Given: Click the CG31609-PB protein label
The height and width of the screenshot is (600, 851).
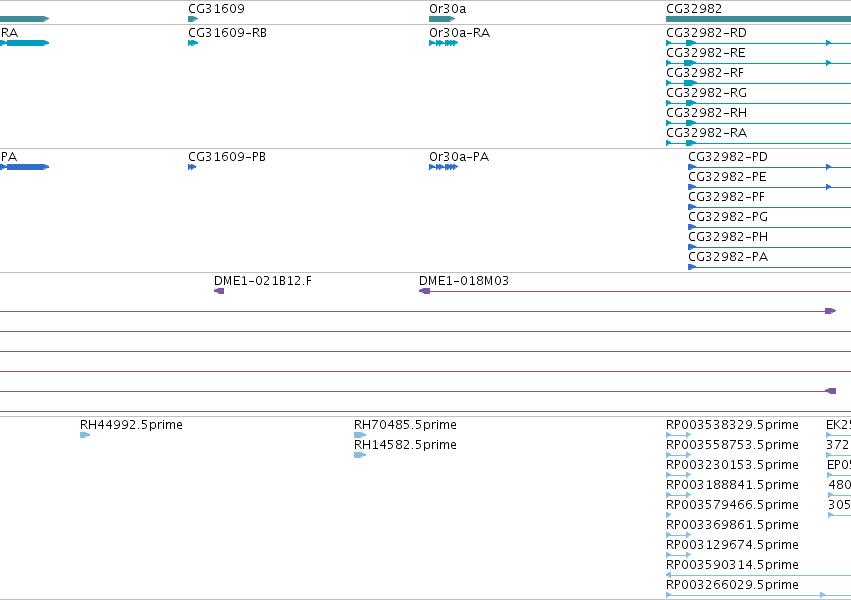Looking at the screenshot, I should coord(227,157).
